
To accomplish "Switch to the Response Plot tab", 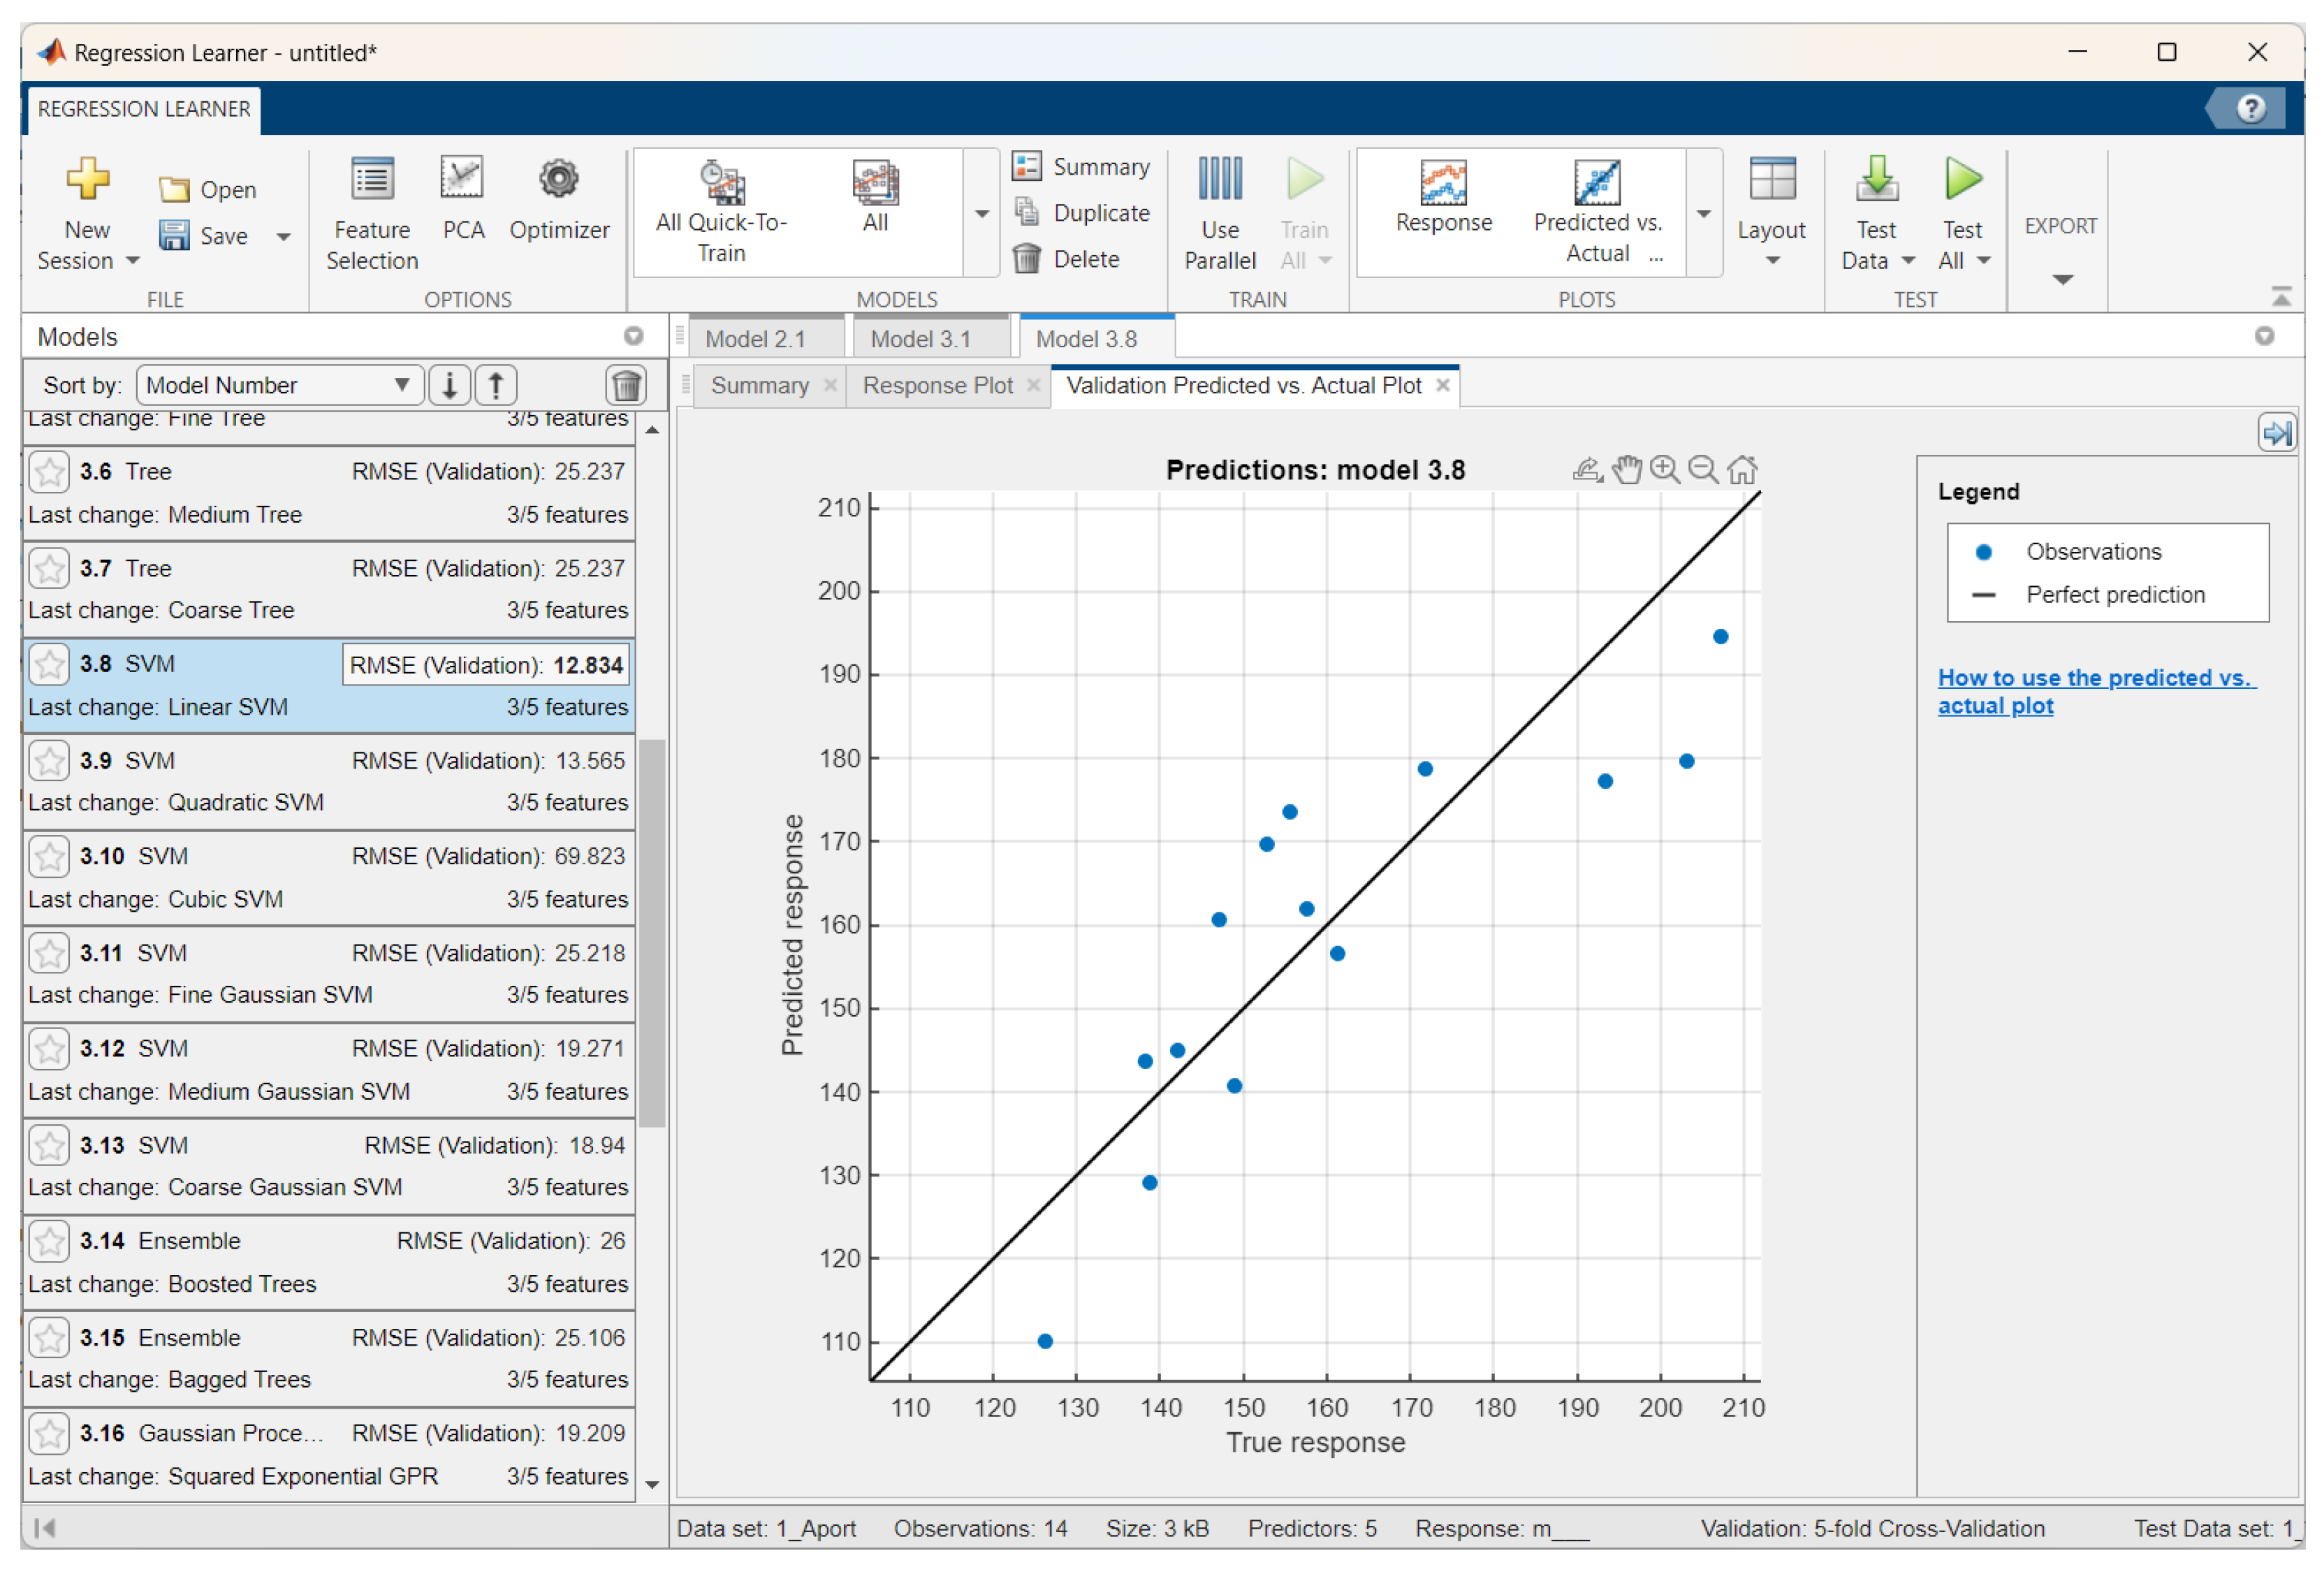I will point(937,386).
